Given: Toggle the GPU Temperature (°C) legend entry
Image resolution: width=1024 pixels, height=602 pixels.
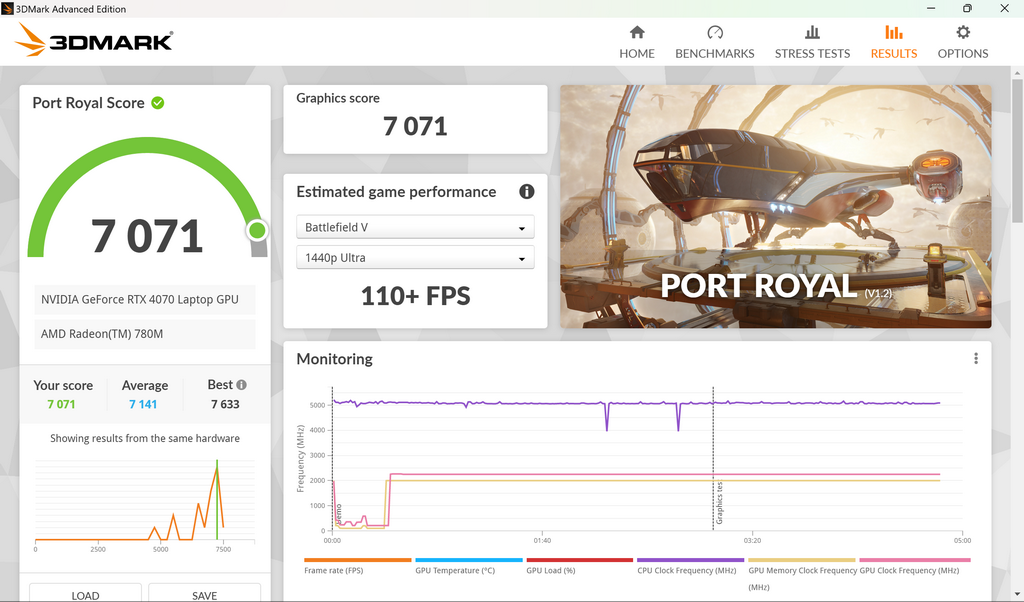Looking at the screenshot, I should [468, 565].
